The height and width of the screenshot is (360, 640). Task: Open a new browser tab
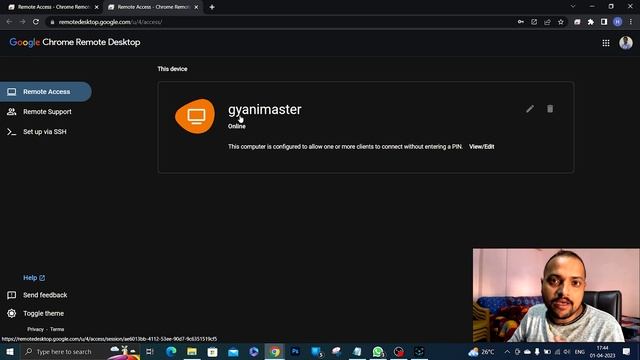(x=212, y=7)
